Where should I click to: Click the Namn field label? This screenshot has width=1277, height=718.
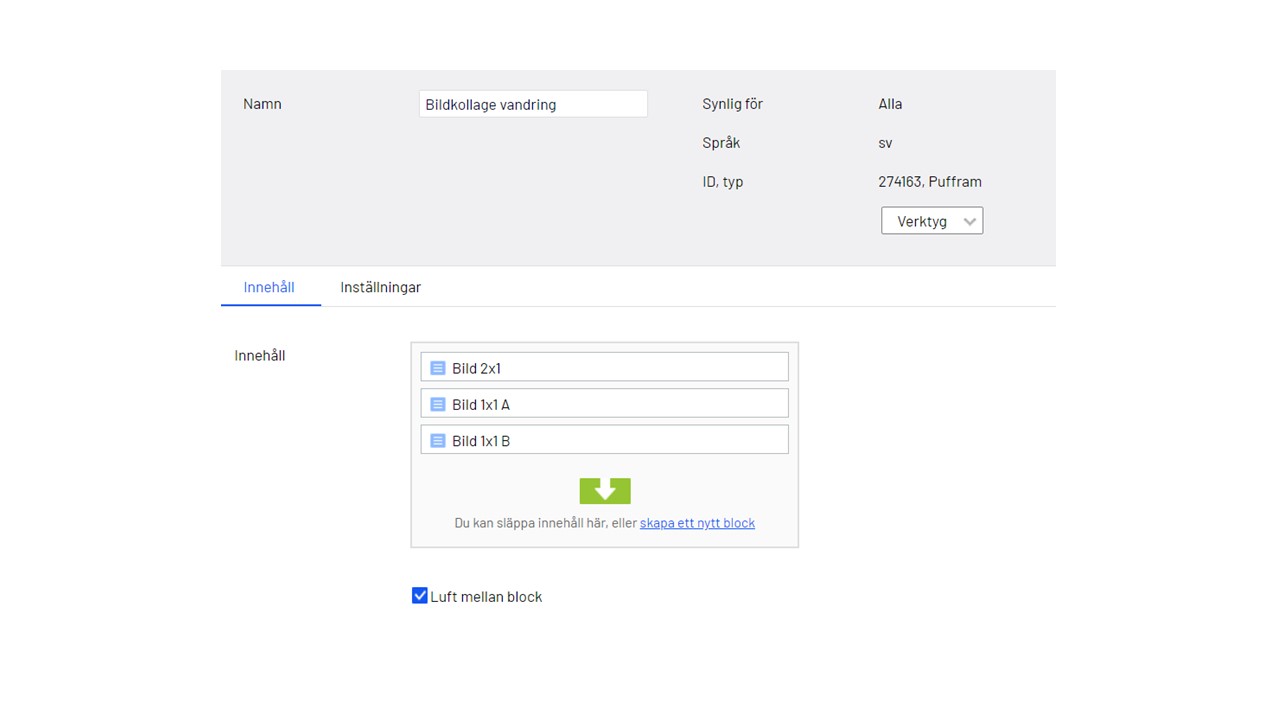pos(262,104)
